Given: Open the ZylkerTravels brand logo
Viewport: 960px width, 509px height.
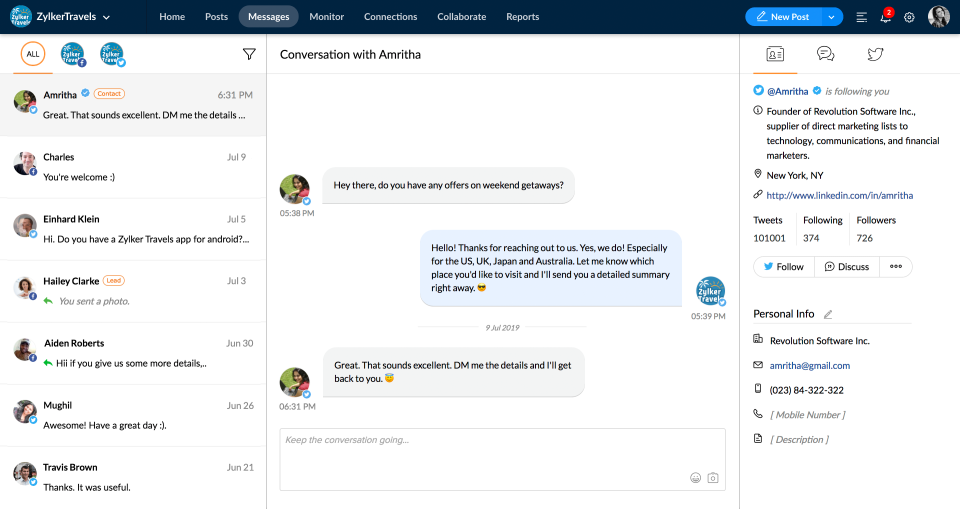Looking at the screenshot, I should (x=21, y=17).
